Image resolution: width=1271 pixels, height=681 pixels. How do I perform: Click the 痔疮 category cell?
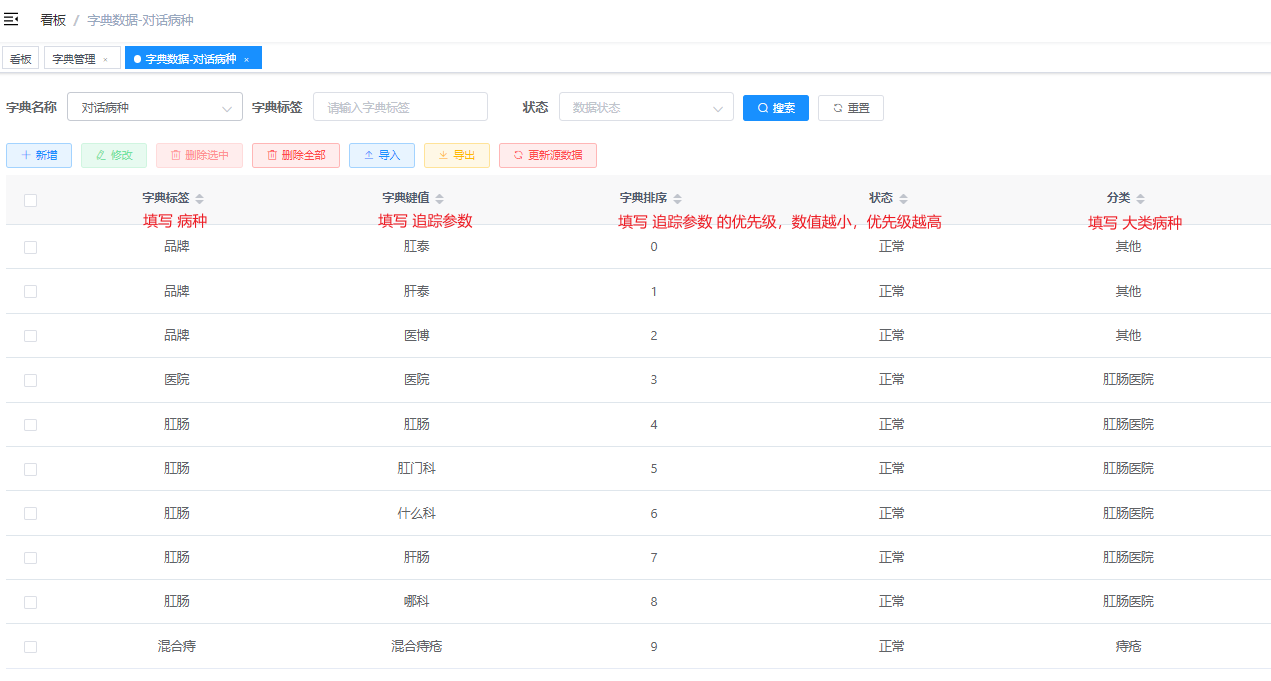coord(1128,646)
